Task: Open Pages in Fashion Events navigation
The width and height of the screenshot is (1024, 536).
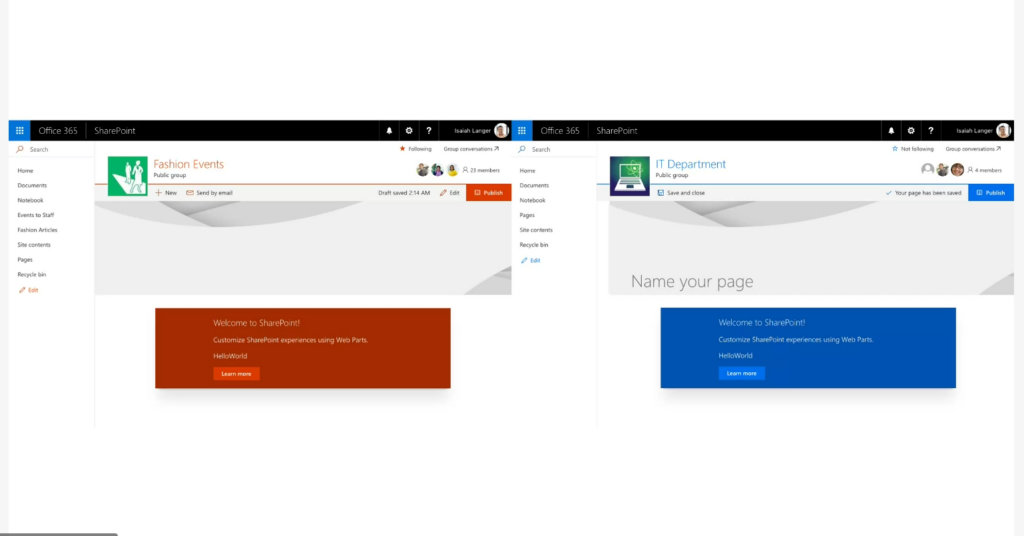Action: (25, 260)
